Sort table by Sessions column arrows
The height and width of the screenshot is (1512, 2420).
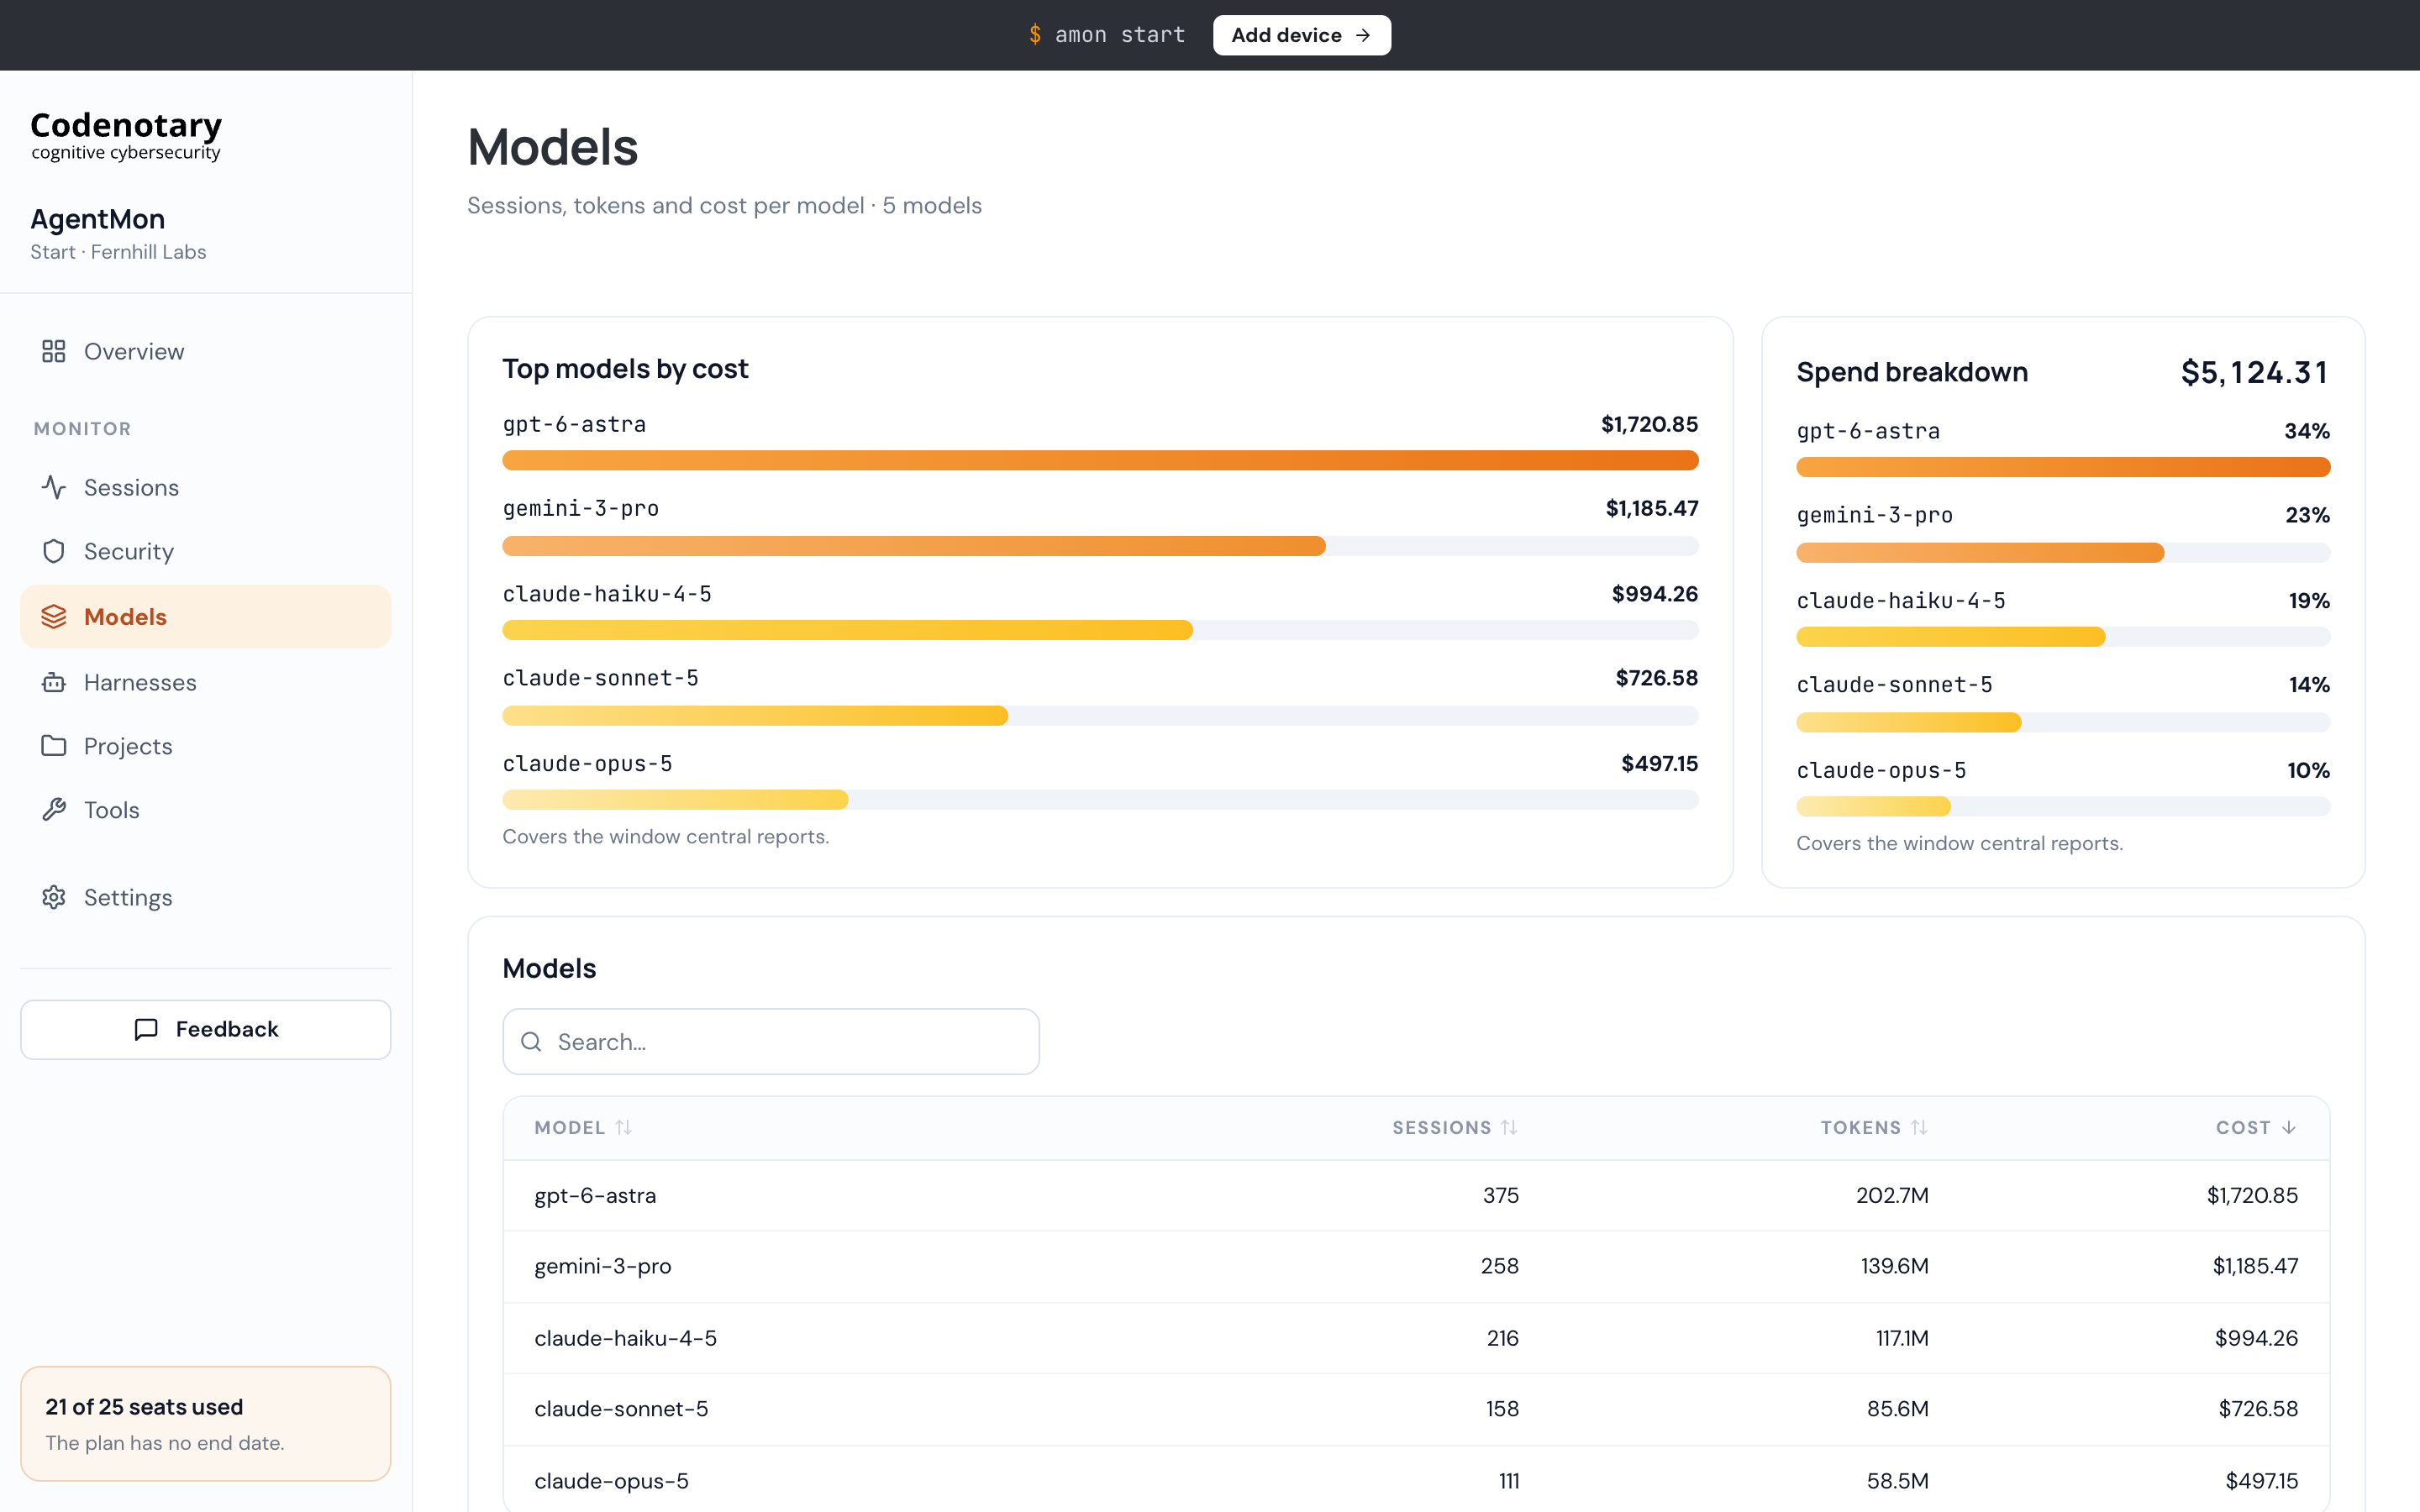point(1509,1127)
